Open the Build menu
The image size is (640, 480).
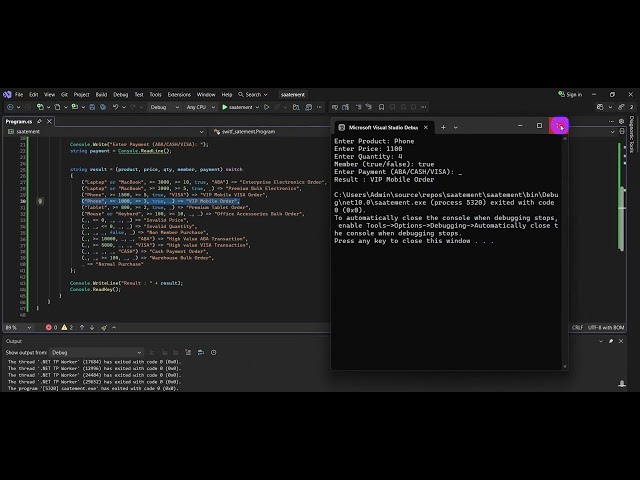101,94
